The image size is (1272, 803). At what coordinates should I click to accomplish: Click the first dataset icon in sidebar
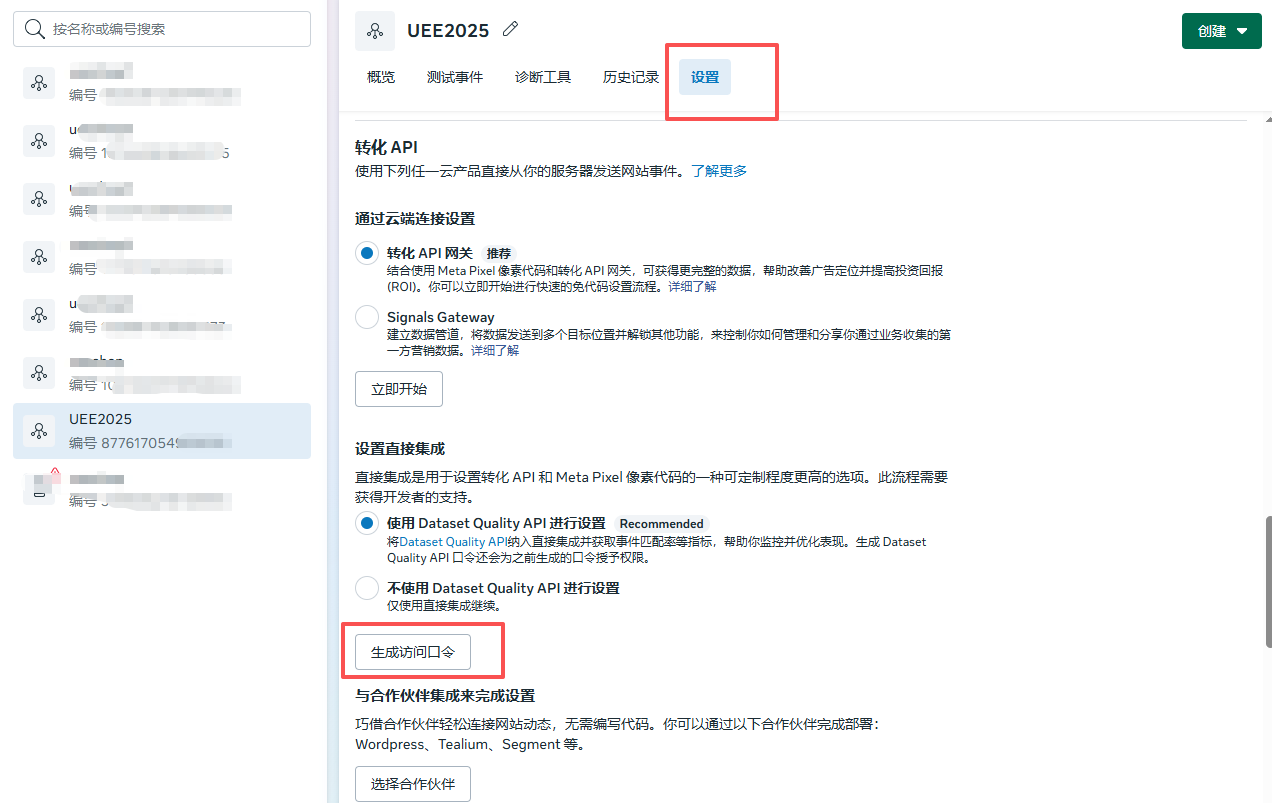click(x=39, y=83)
